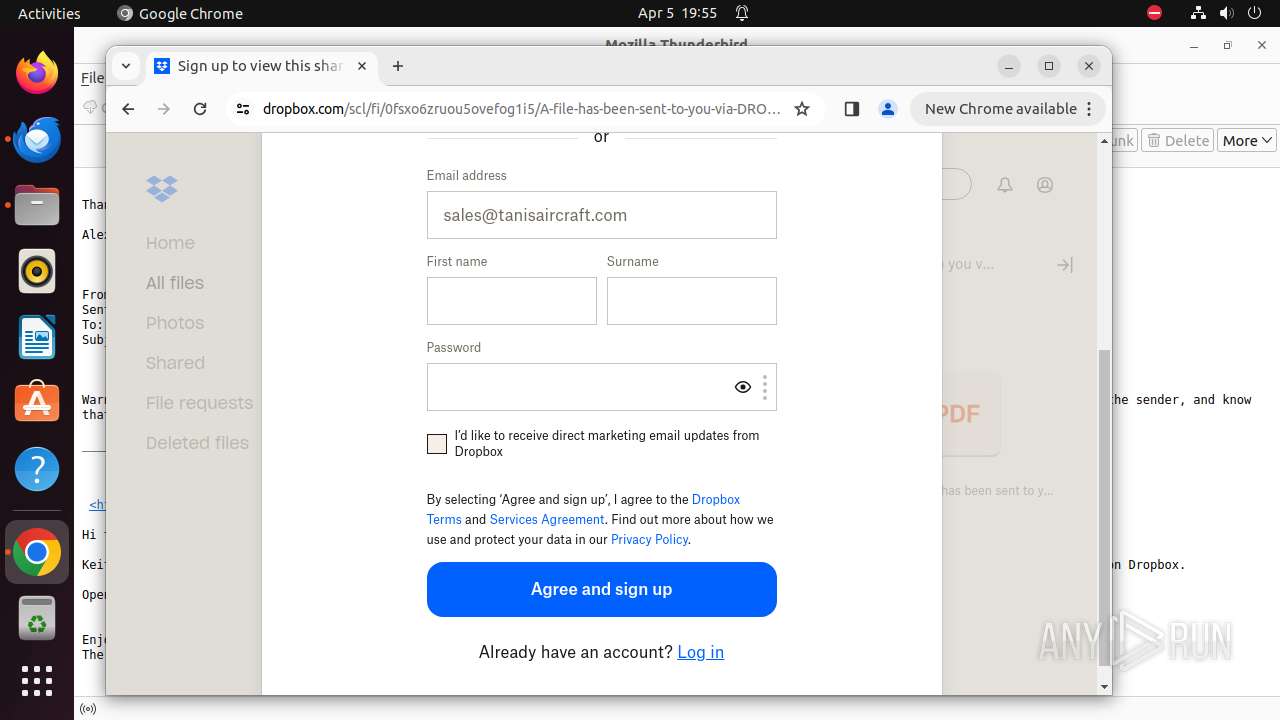Viewport: 1280px width, 720px height.
Task: Open Dropbox notifications bell
Action: tap(1005, 185)
